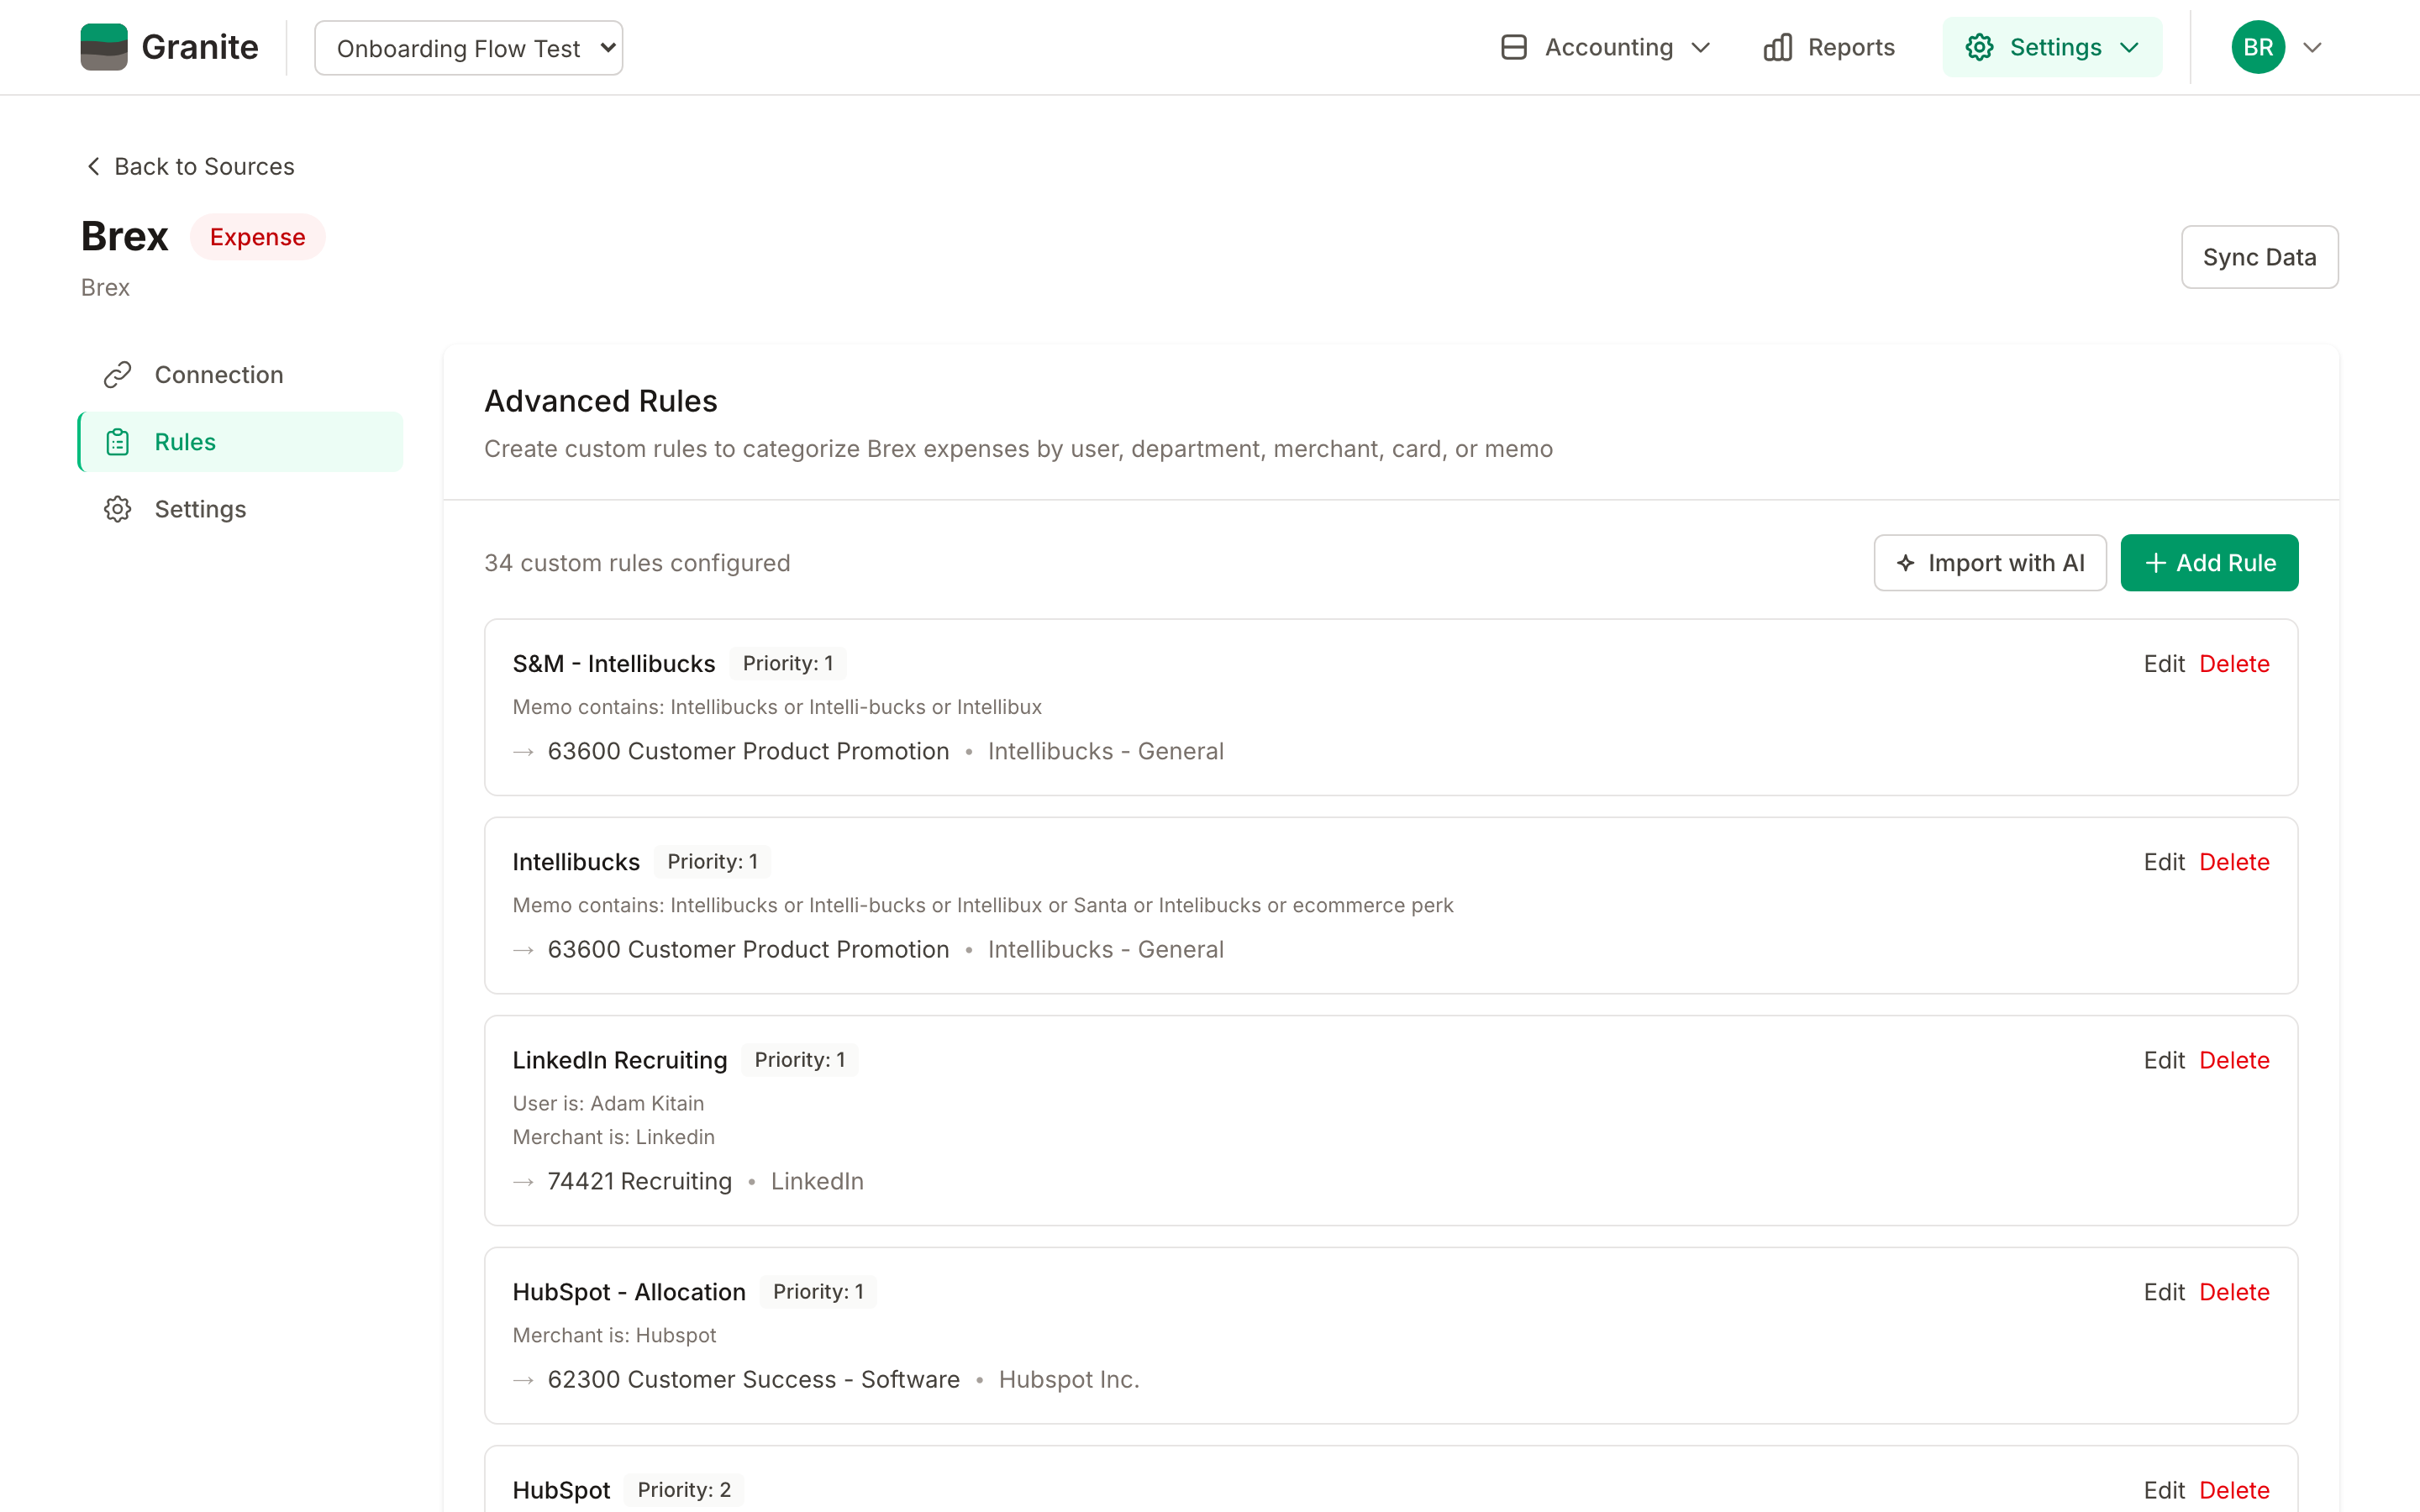Viewport: 2420px width, 1512px height.
Task: Click Merchant is: Linkedin condition
Action: pos(614,1137)
